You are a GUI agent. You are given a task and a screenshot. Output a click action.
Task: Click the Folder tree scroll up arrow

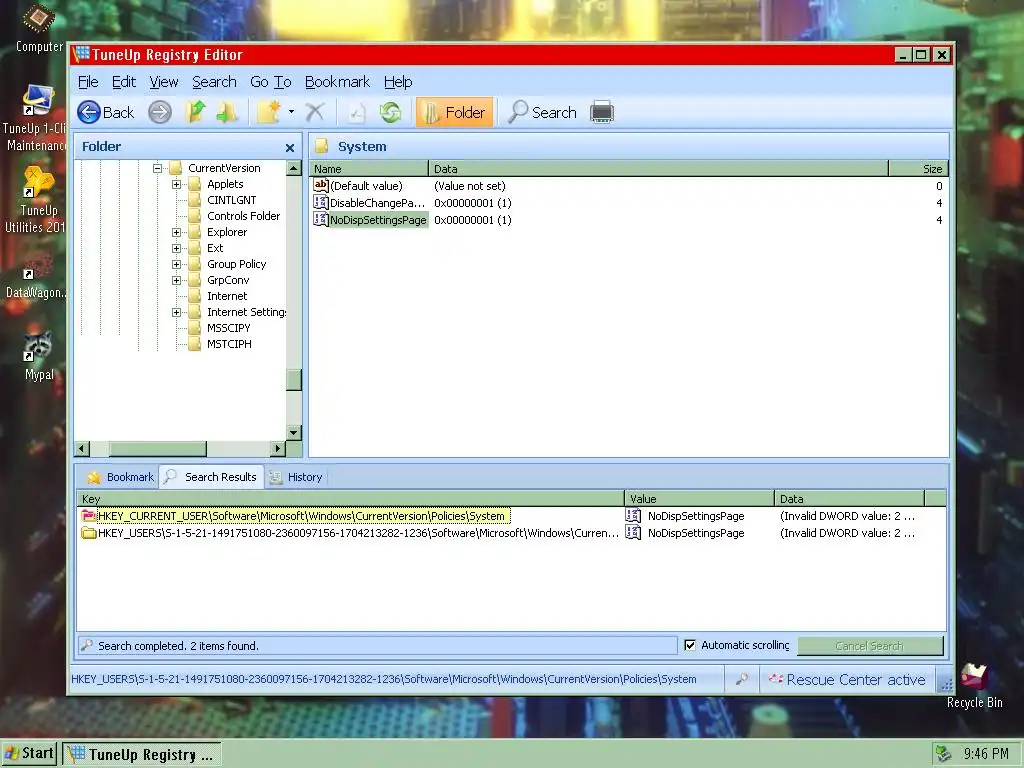tap(294, 168)
